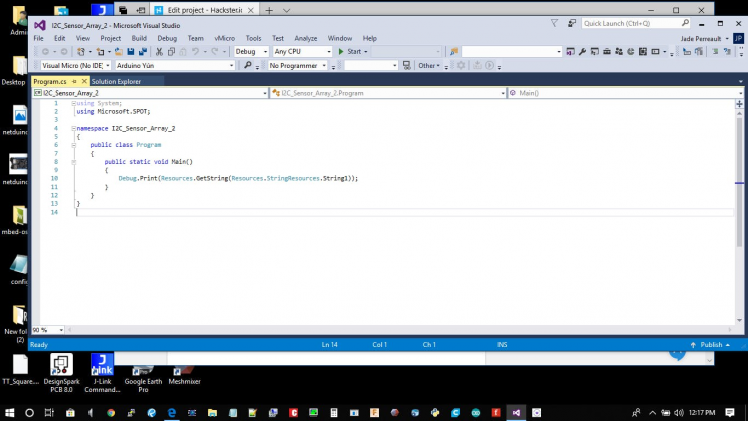Viewport: 748px width, 421px height.
Task: Open the J-Link Commander desktop shortcut
Action: click(102, 373)
